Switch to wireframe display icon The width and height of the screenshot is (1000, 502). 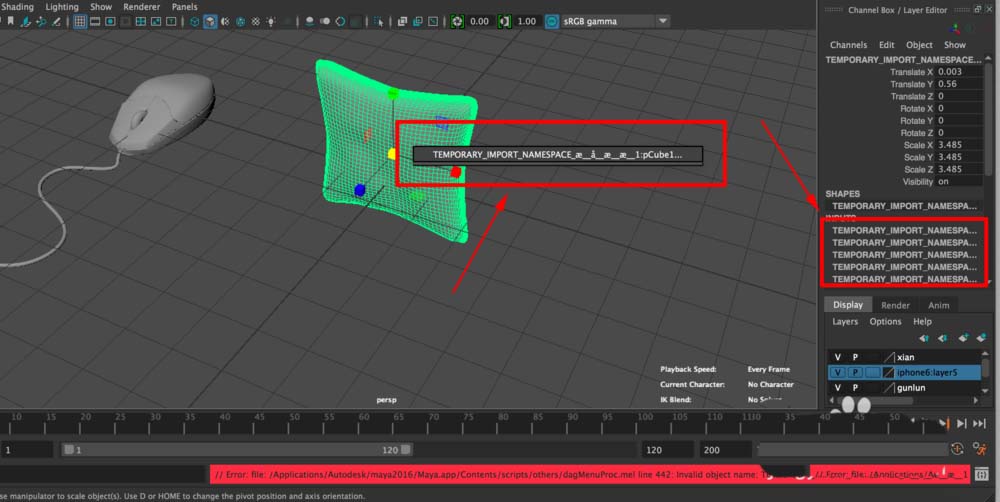click(195, 21)
